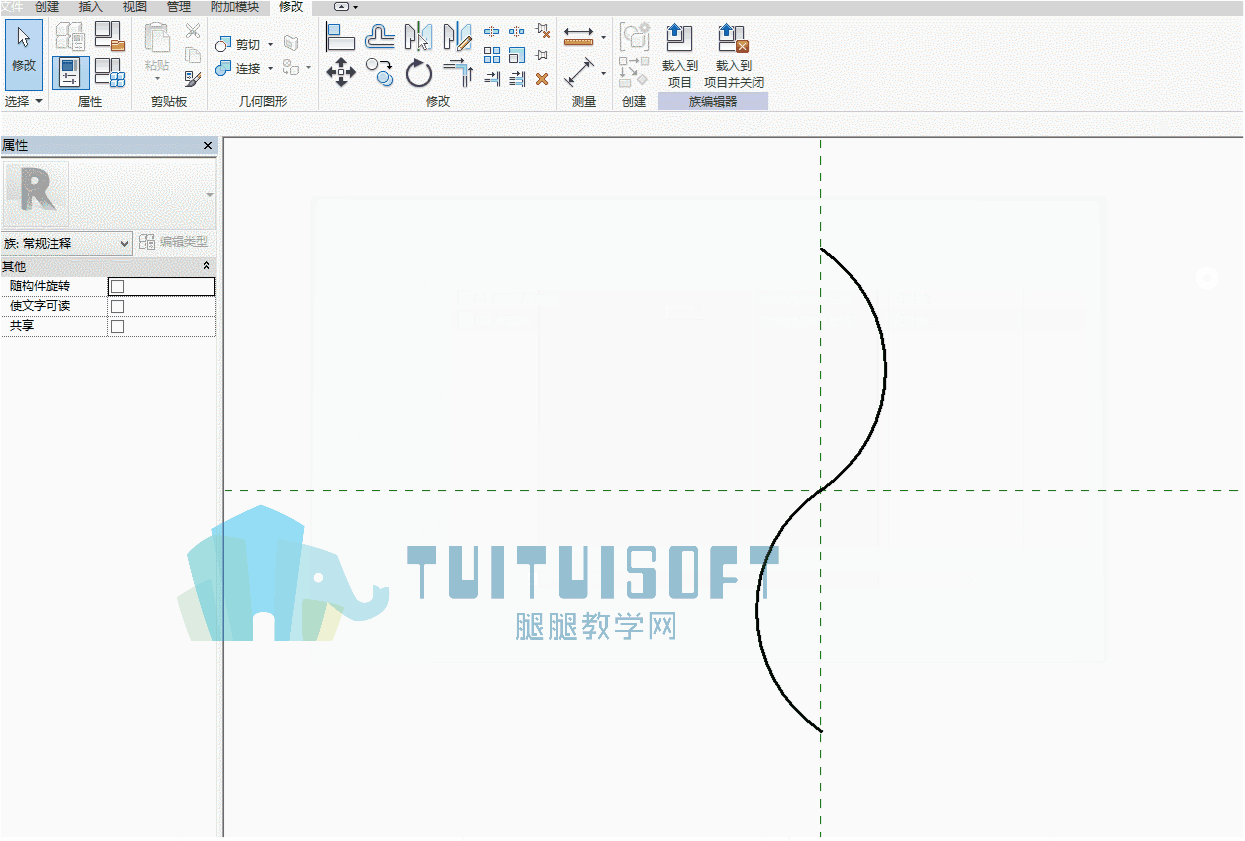
Task: Select the Scale tool icon
Action: 517,55
